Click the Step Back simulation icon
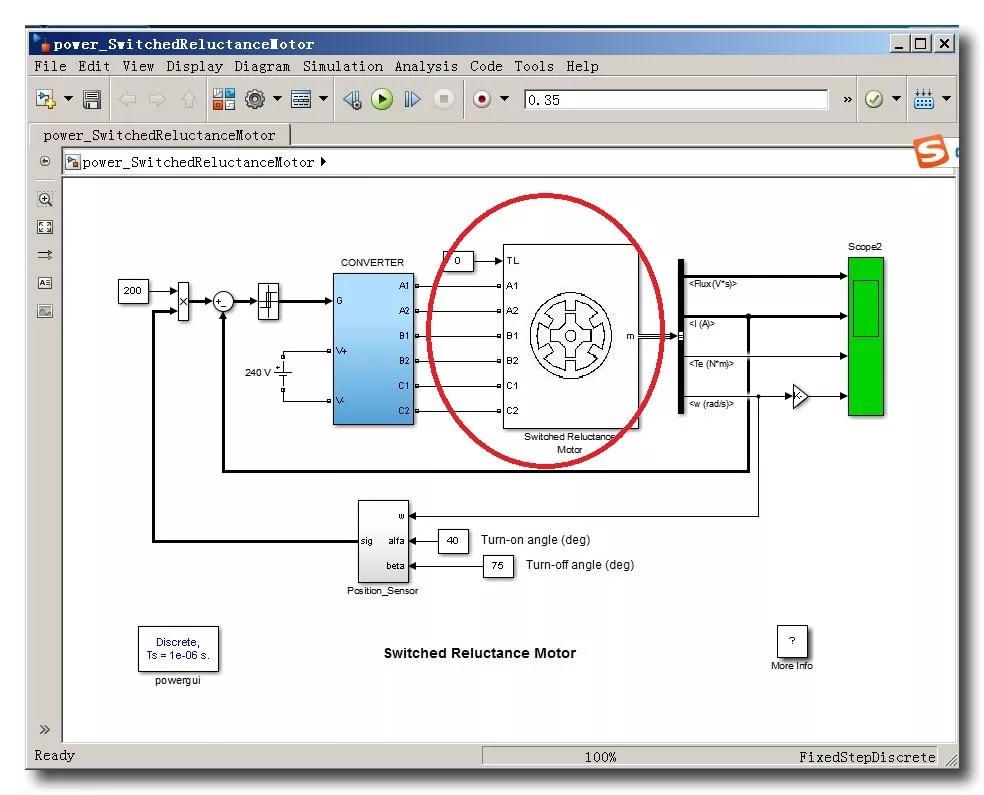984x795 pixels. [x=351, y=99]
